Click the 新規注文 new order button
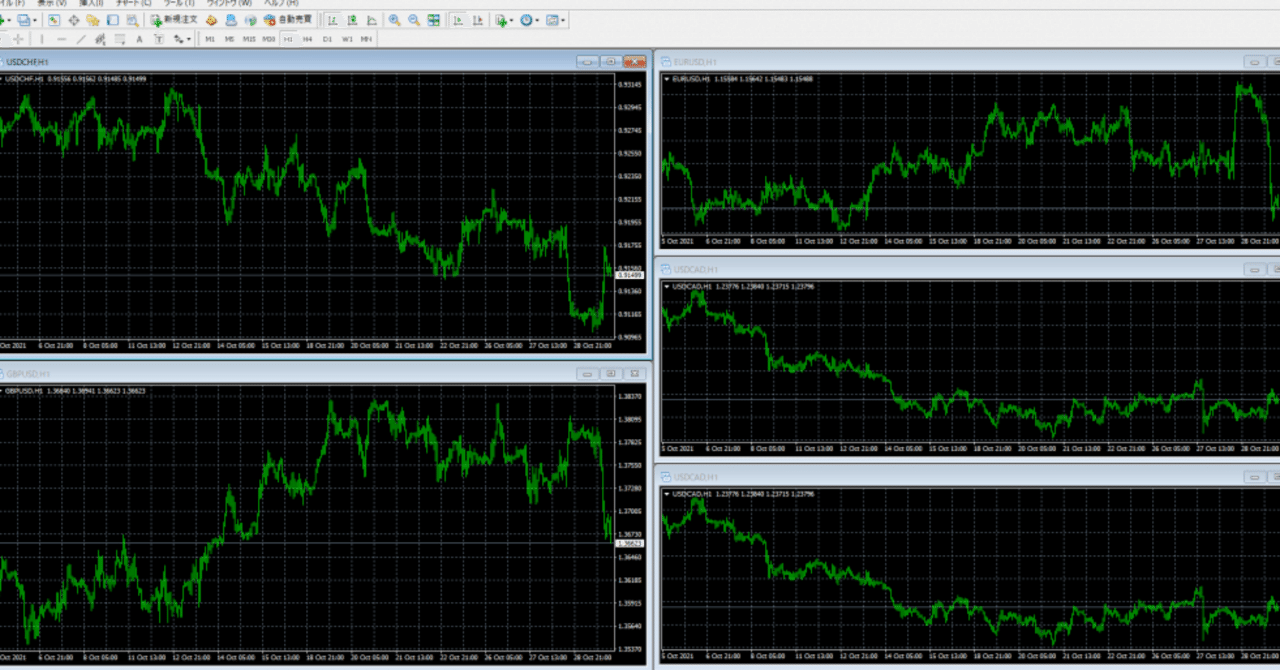This screenshot has width=1280, height=670. point(175,20)
